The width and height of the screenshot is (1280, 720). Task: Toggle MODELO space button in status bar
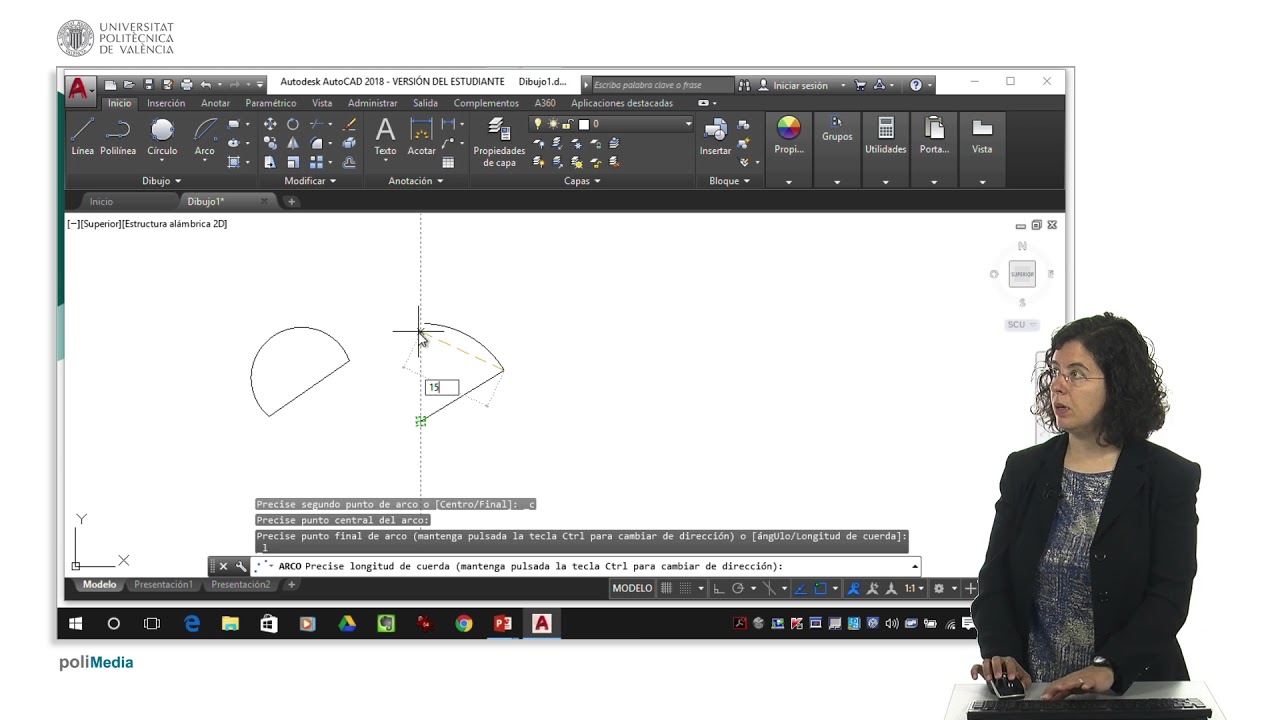[x=632, y=588]
